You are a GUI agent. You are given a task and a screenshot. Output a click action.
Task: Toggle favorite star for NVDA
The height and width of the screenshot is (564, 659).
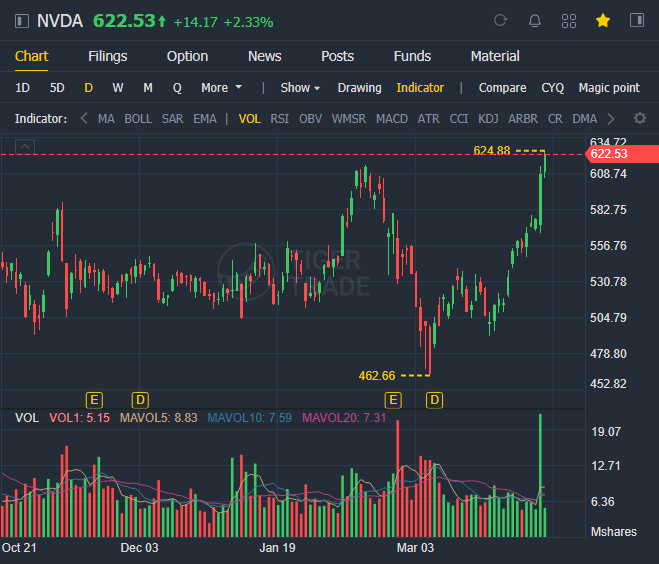coord(603,20)
